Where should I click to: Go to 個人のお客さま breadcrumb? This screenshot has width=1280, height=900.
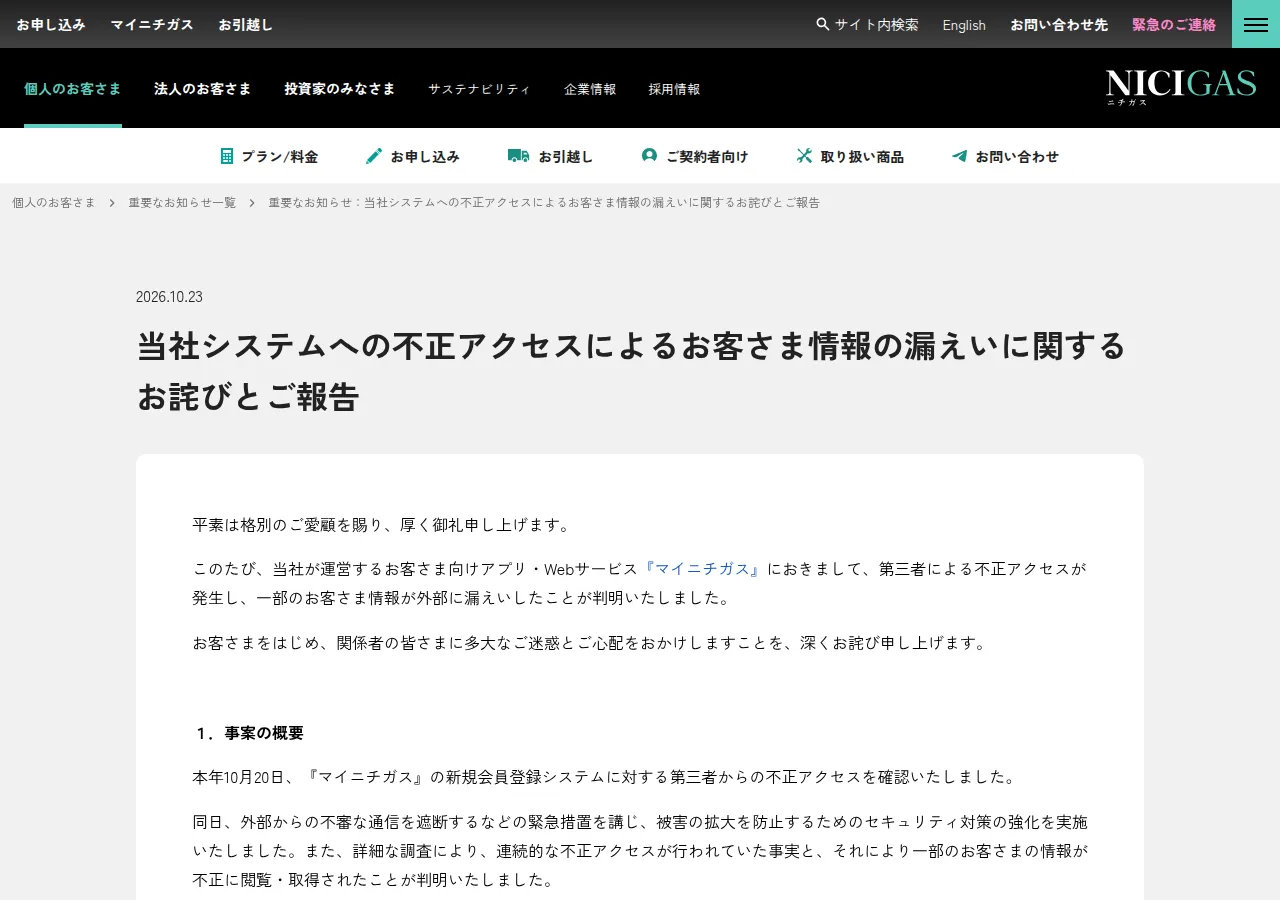click(x=54, y=202)
